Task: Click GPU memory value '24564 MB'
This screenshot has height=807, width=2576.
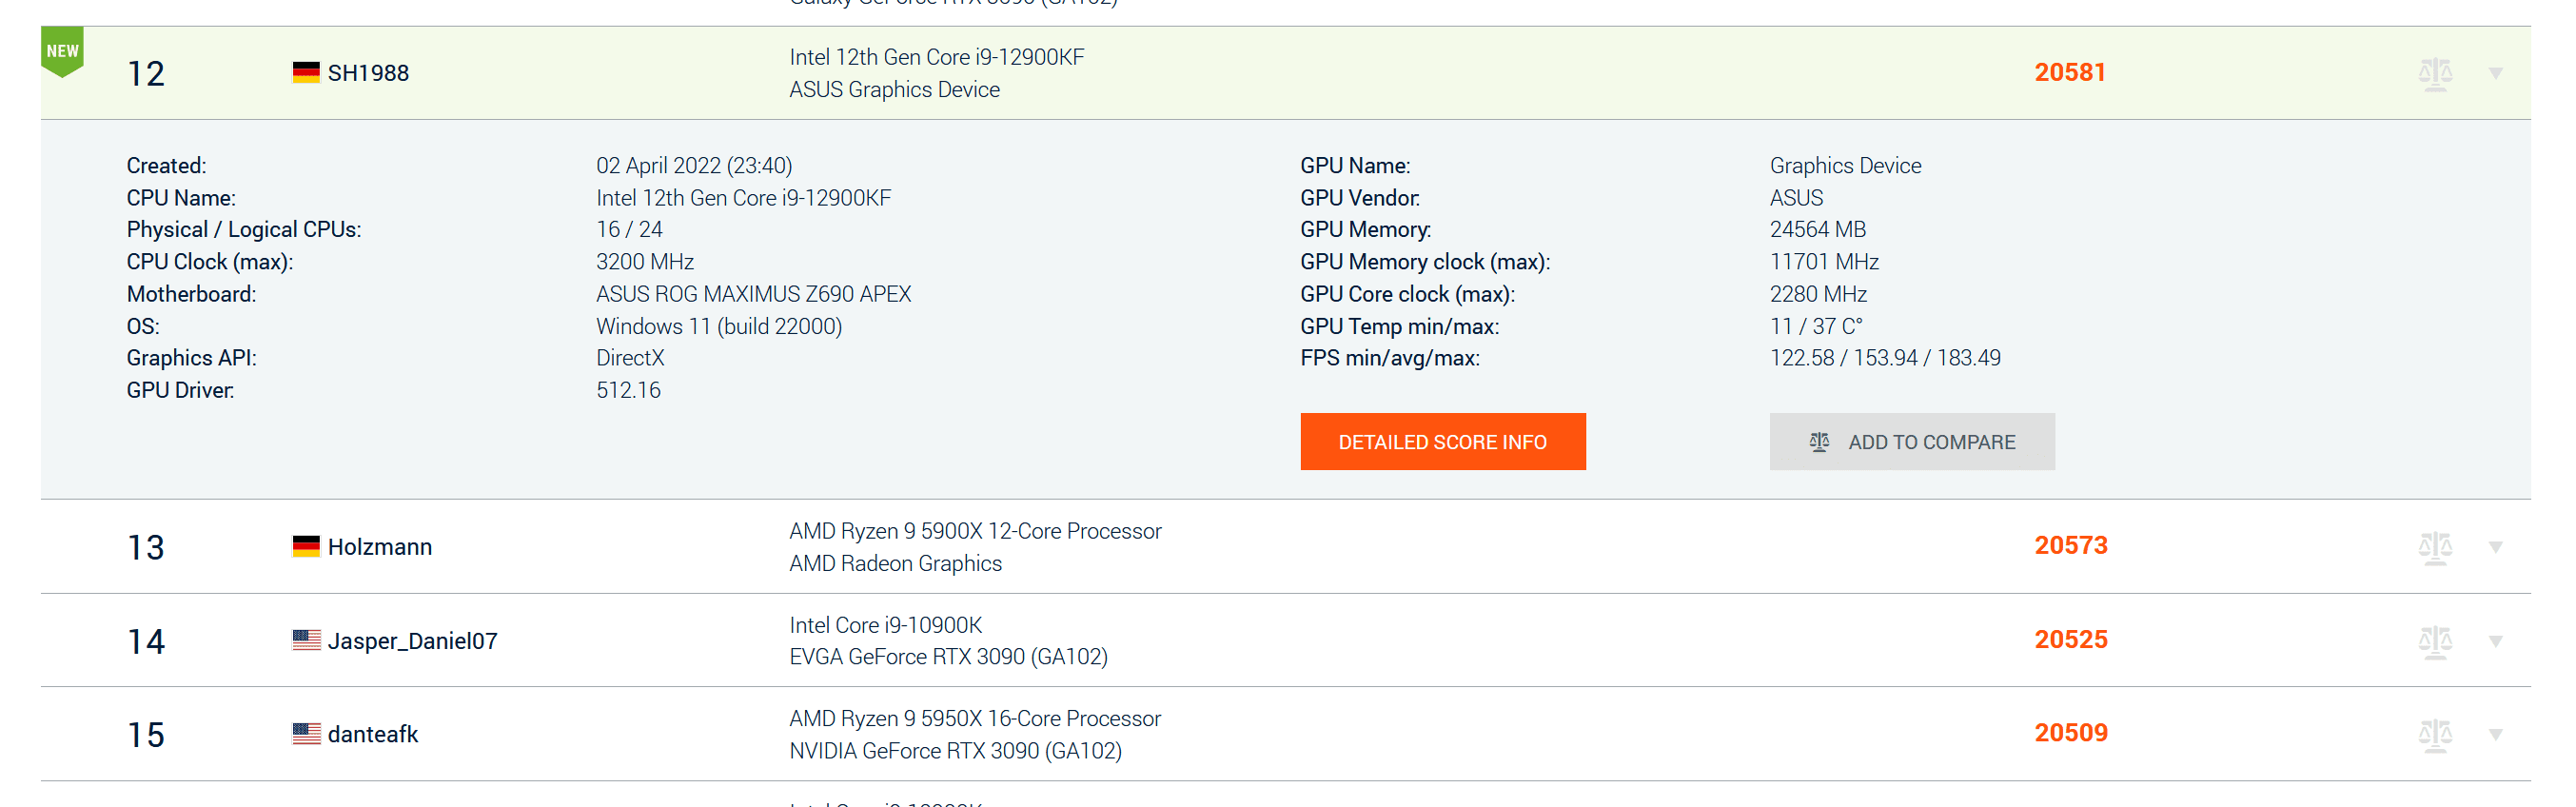Action: (x=1817, y=230)
